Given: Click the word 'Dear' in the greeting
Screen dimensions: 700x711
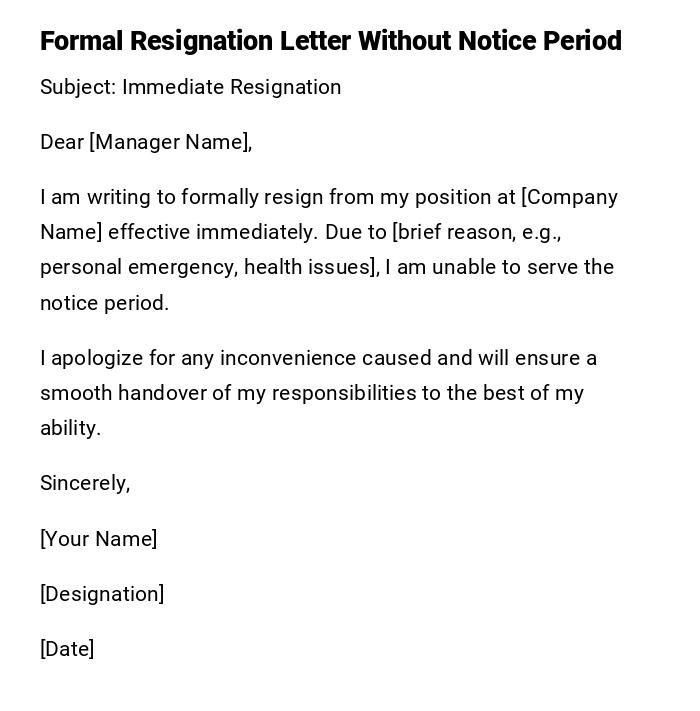Looking at the screenshot, I should tap(62, 142).
